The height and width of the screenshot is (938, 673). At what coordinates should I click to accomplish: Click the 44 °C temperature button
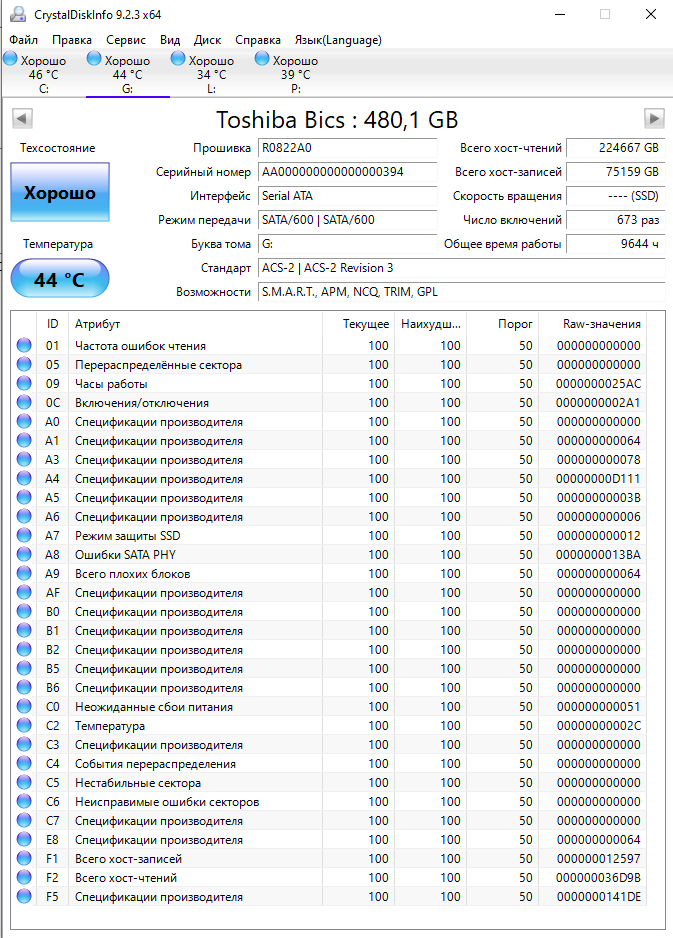(x=60, y=279)
